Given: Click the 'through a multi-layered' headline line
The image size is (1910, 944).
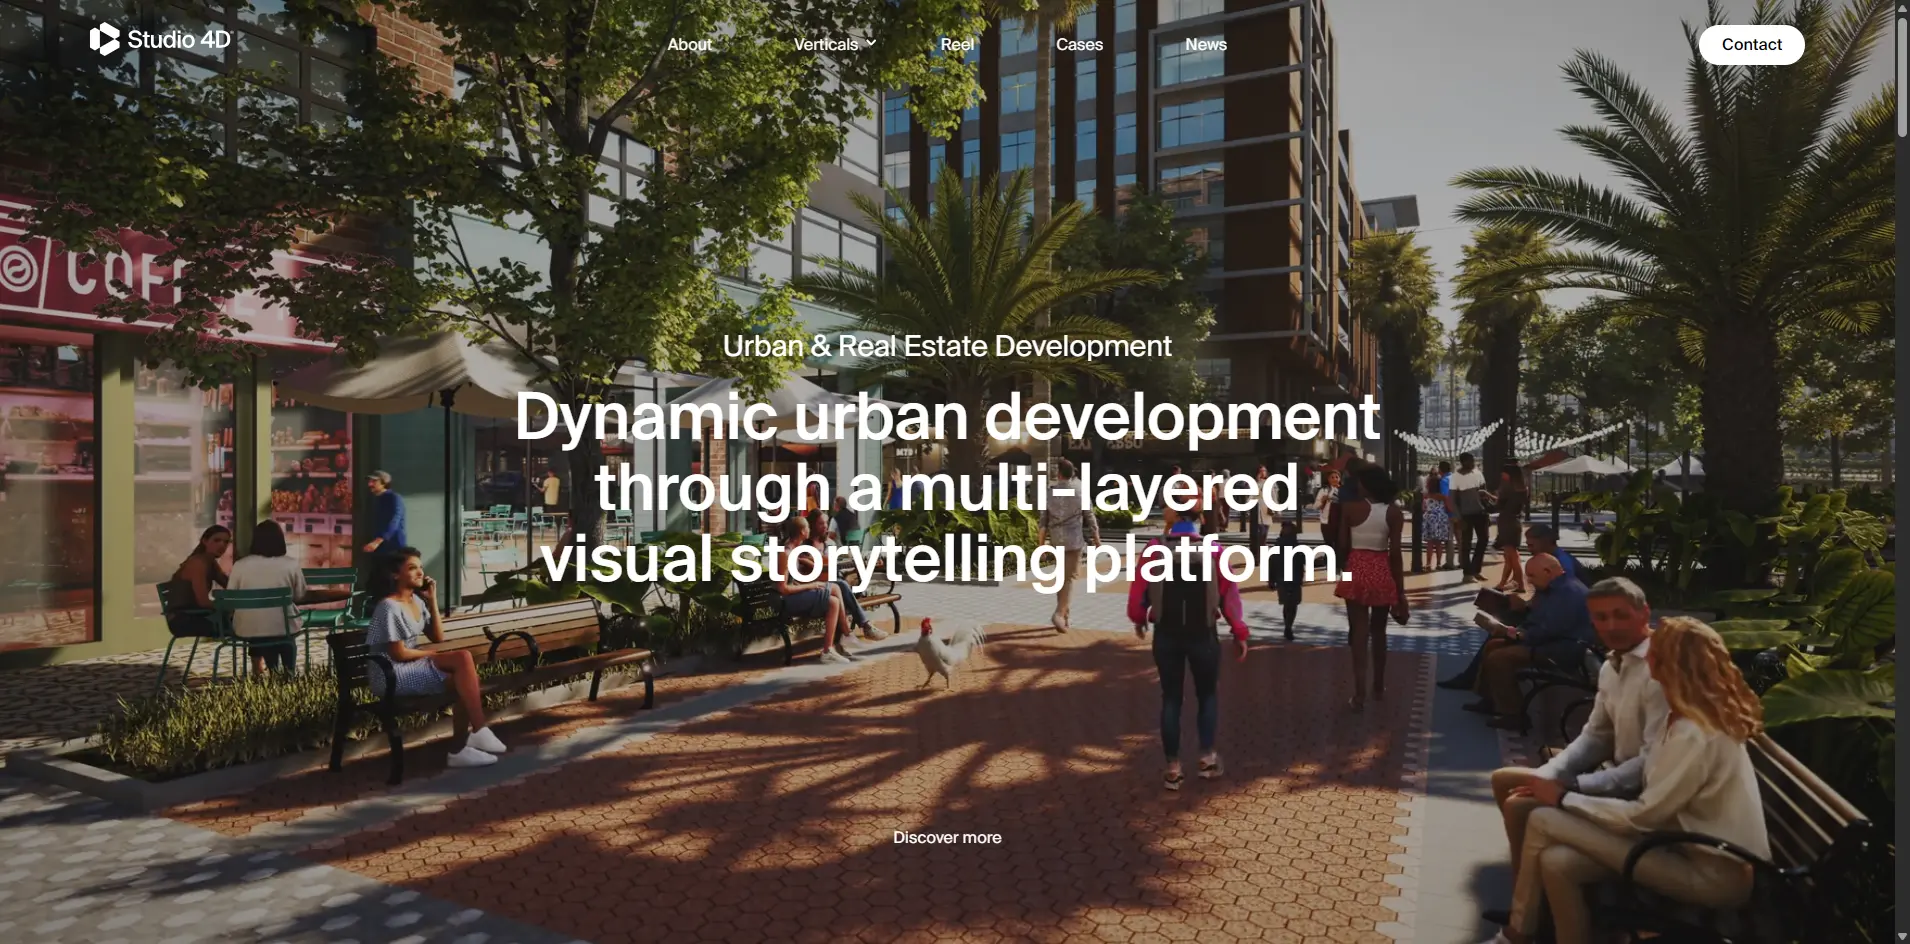Looking at the screenshot, I should tap(947, 488).
